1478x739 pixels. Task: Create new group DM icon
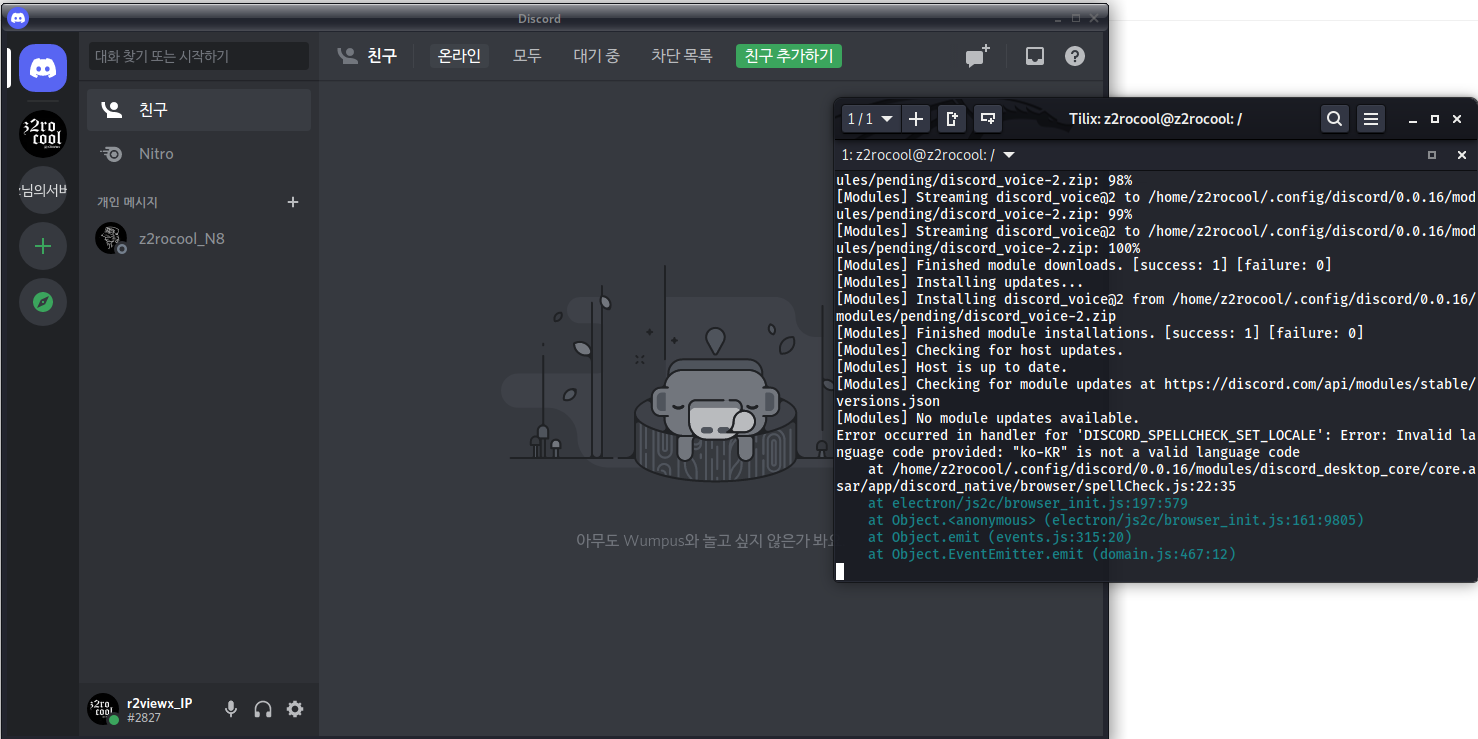[977, 56]
